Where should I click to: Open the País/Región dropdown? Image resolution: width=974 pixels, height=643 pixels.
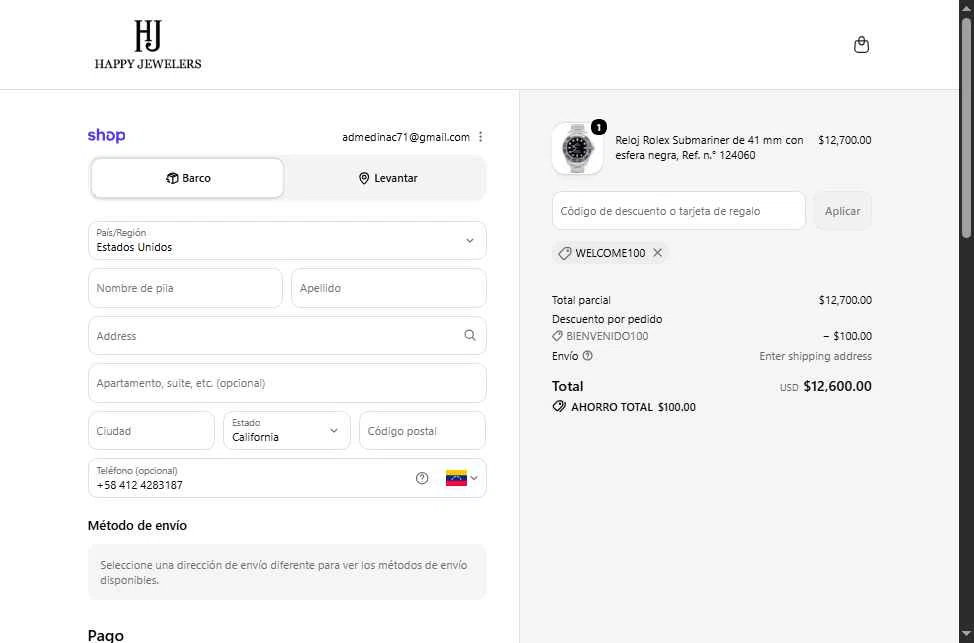click(287, 240)
